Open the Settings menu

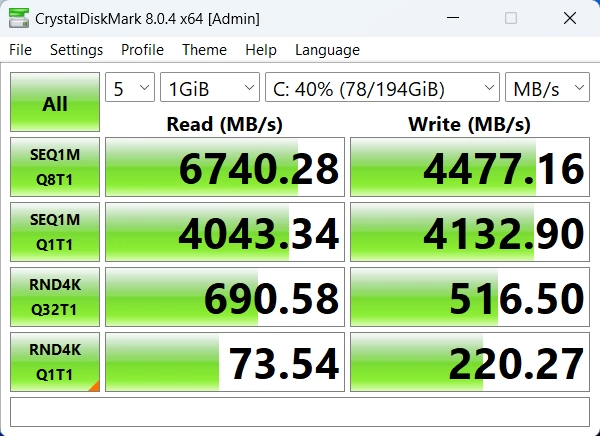click(x=76, y=50)
